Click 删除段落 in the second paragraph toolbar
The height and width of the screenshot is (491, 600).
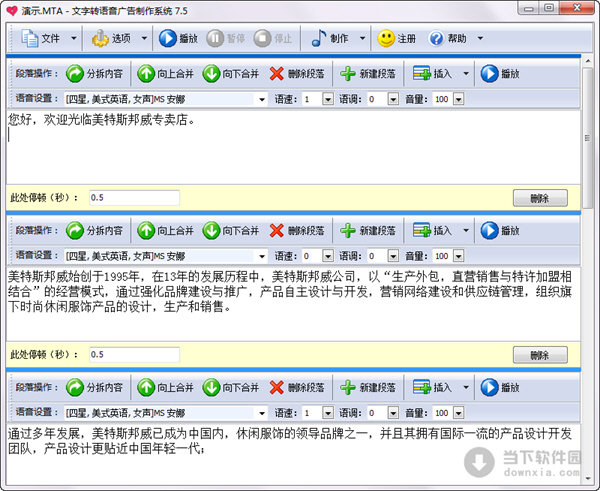[297, 231]
